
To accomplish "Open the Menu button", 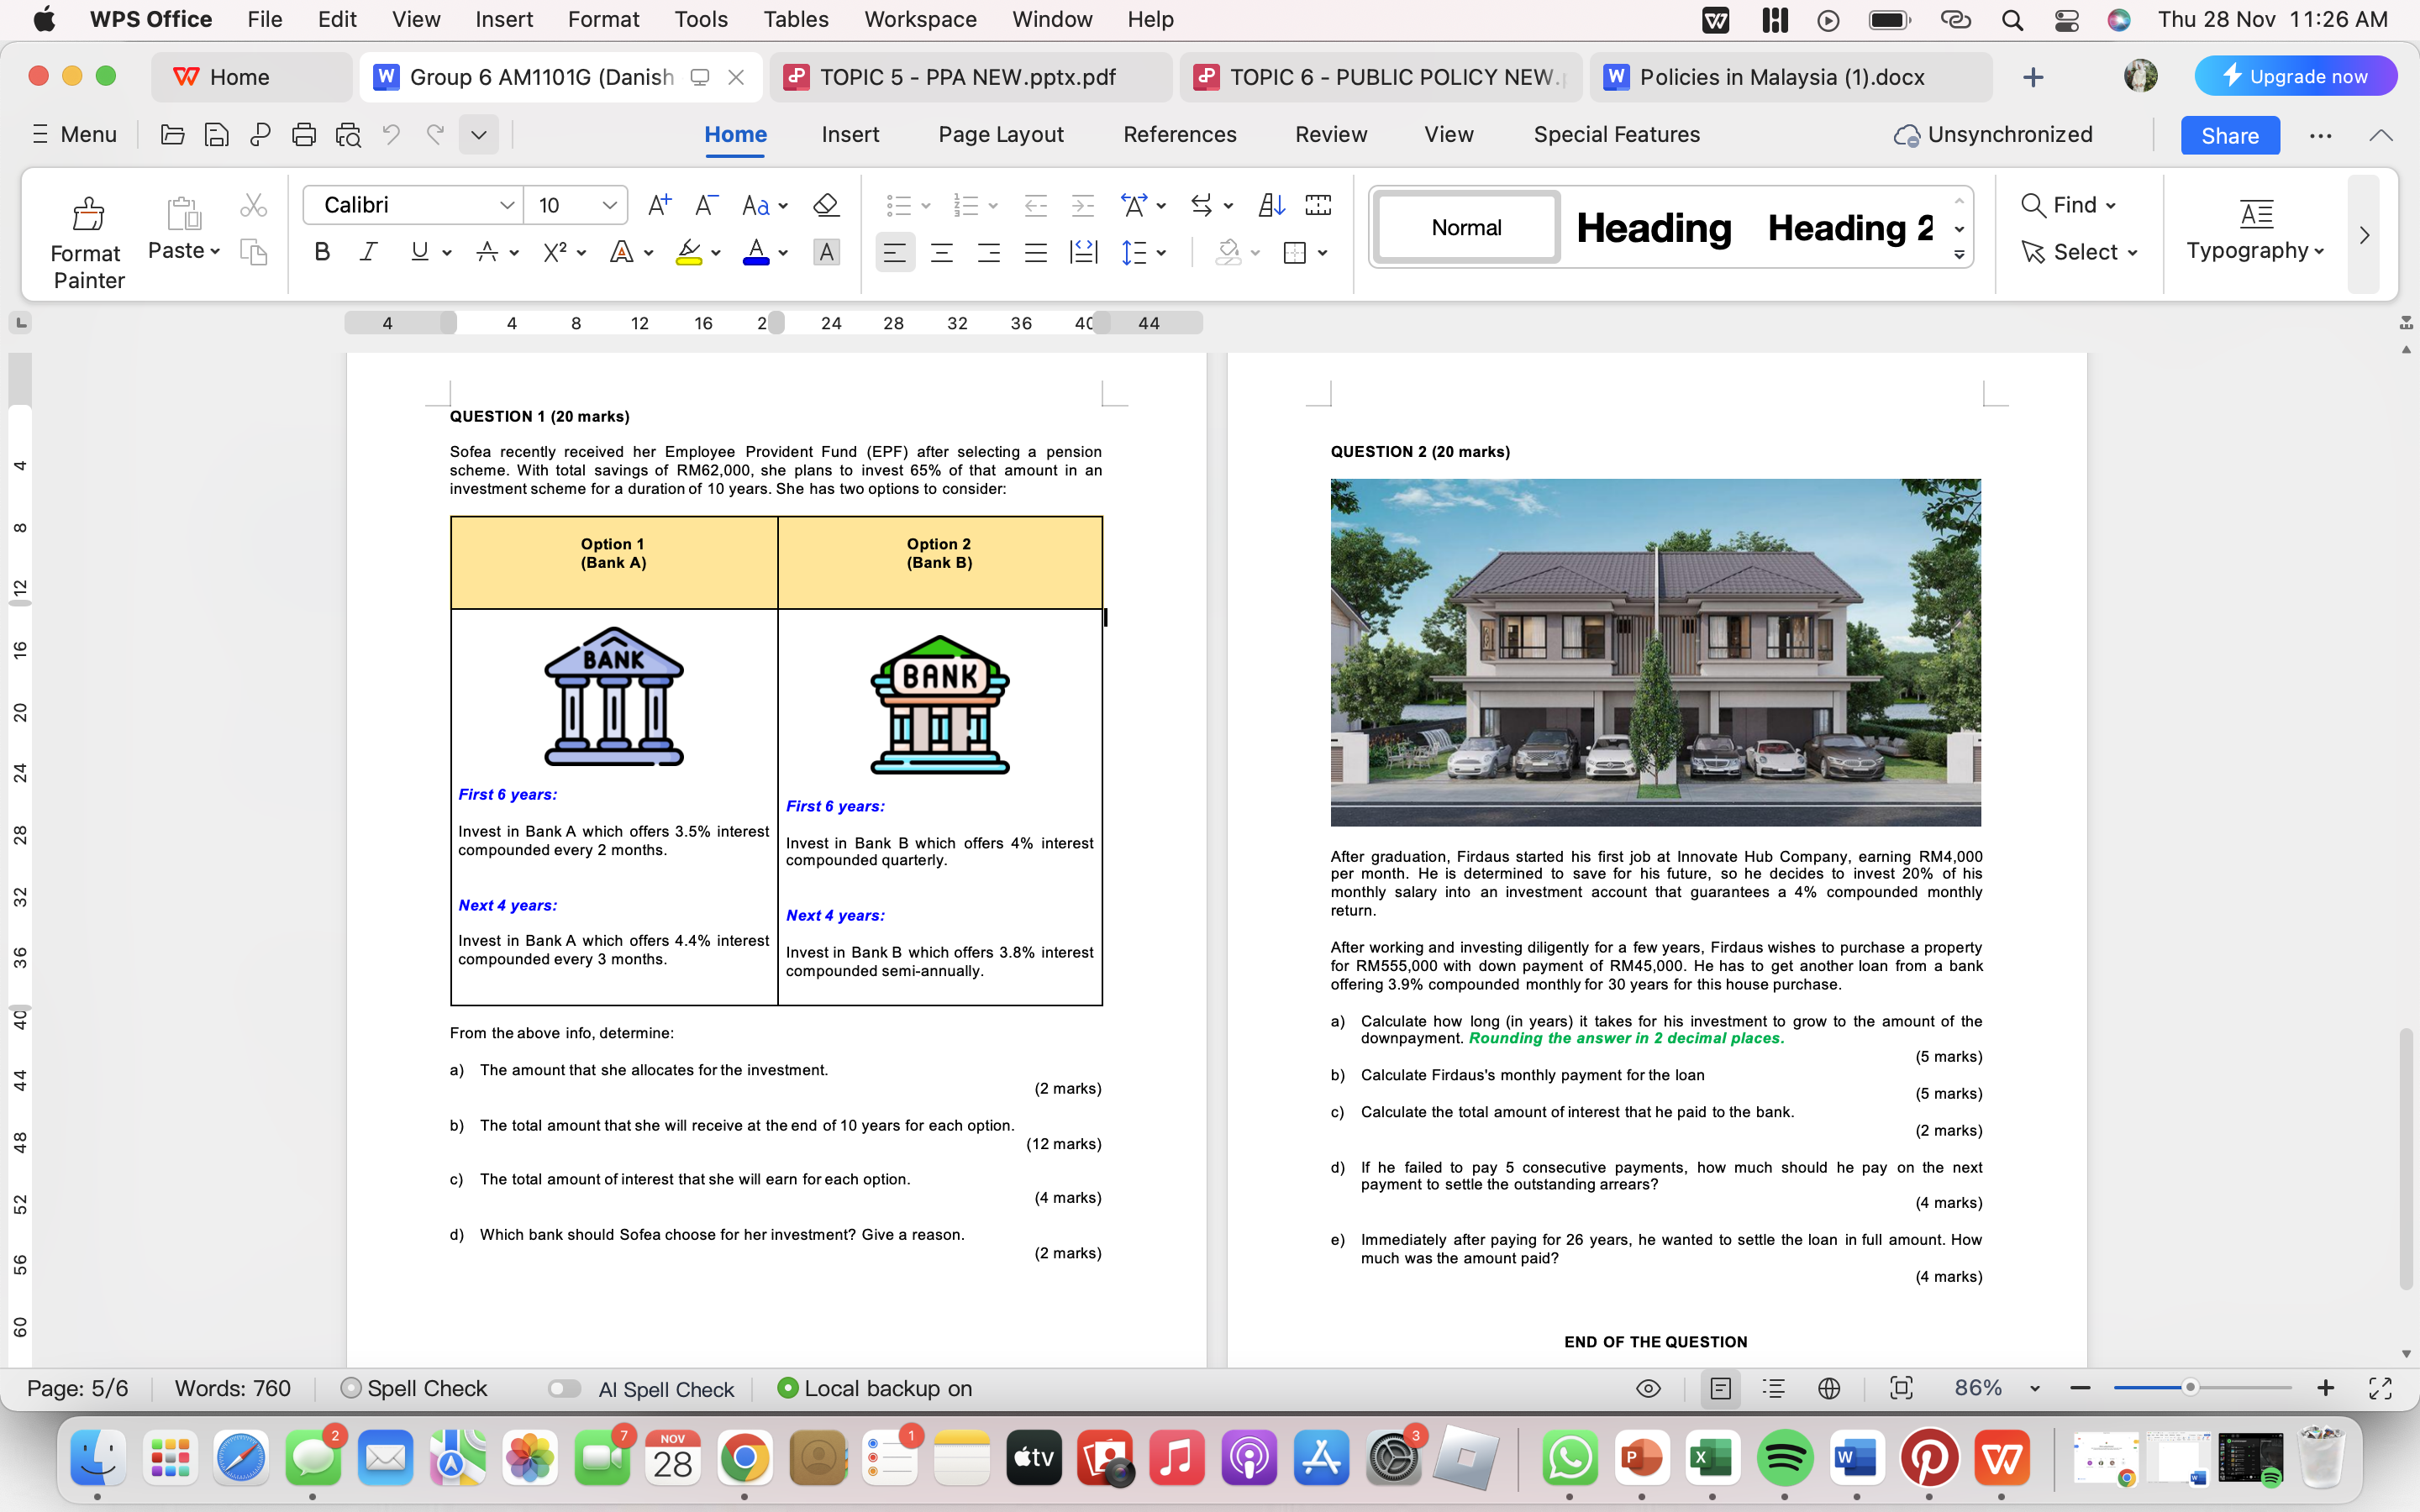I will coord(74,134).
